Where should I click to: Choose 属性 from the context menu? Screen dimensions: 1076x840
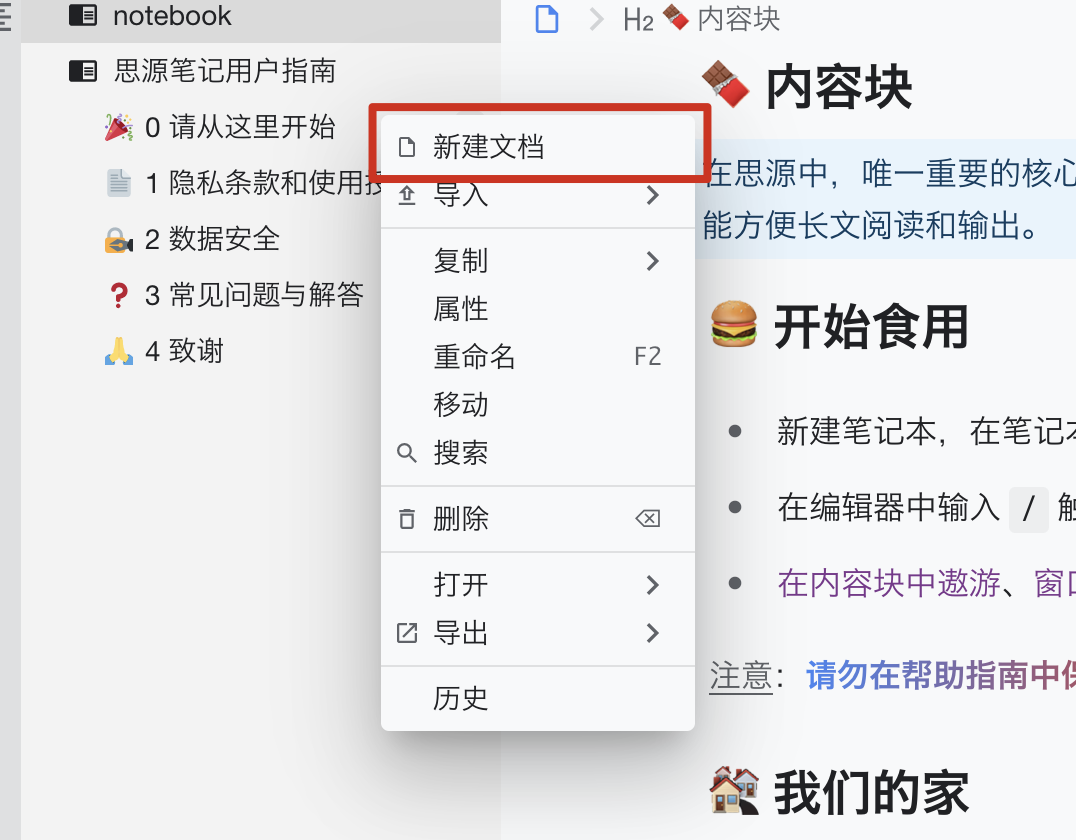[x=538, y=309]
